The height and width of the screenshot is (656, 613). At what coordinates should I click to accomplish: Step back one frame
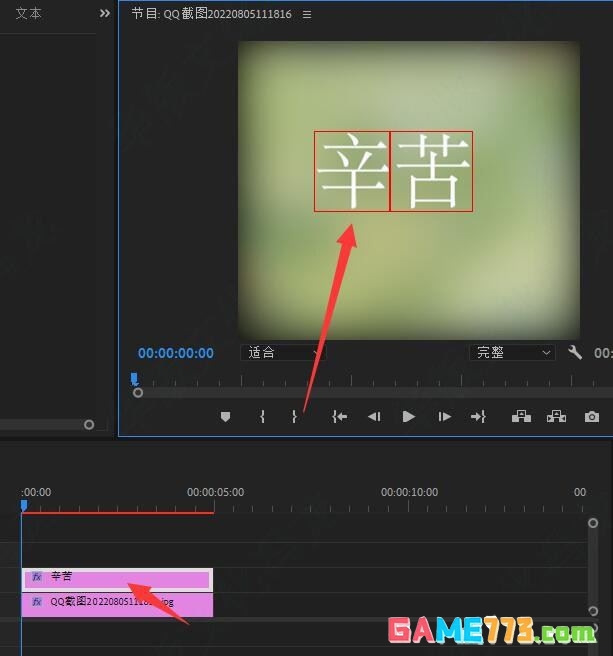point(374,417)
